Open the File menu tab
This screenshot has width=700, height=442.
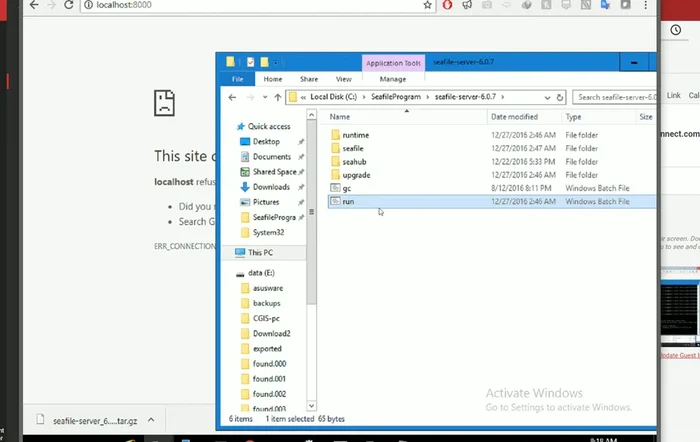(x=237, y=78)
